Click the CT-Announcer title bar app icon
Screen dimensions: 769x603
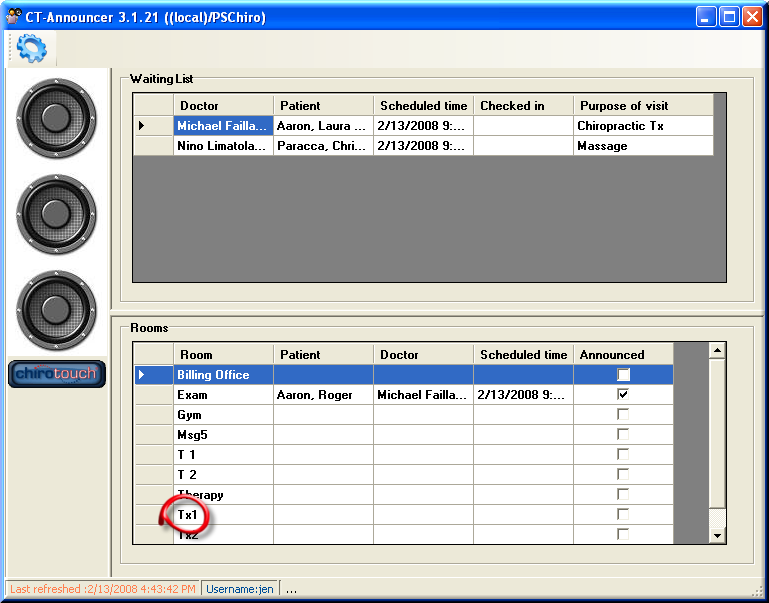(14, 17)
